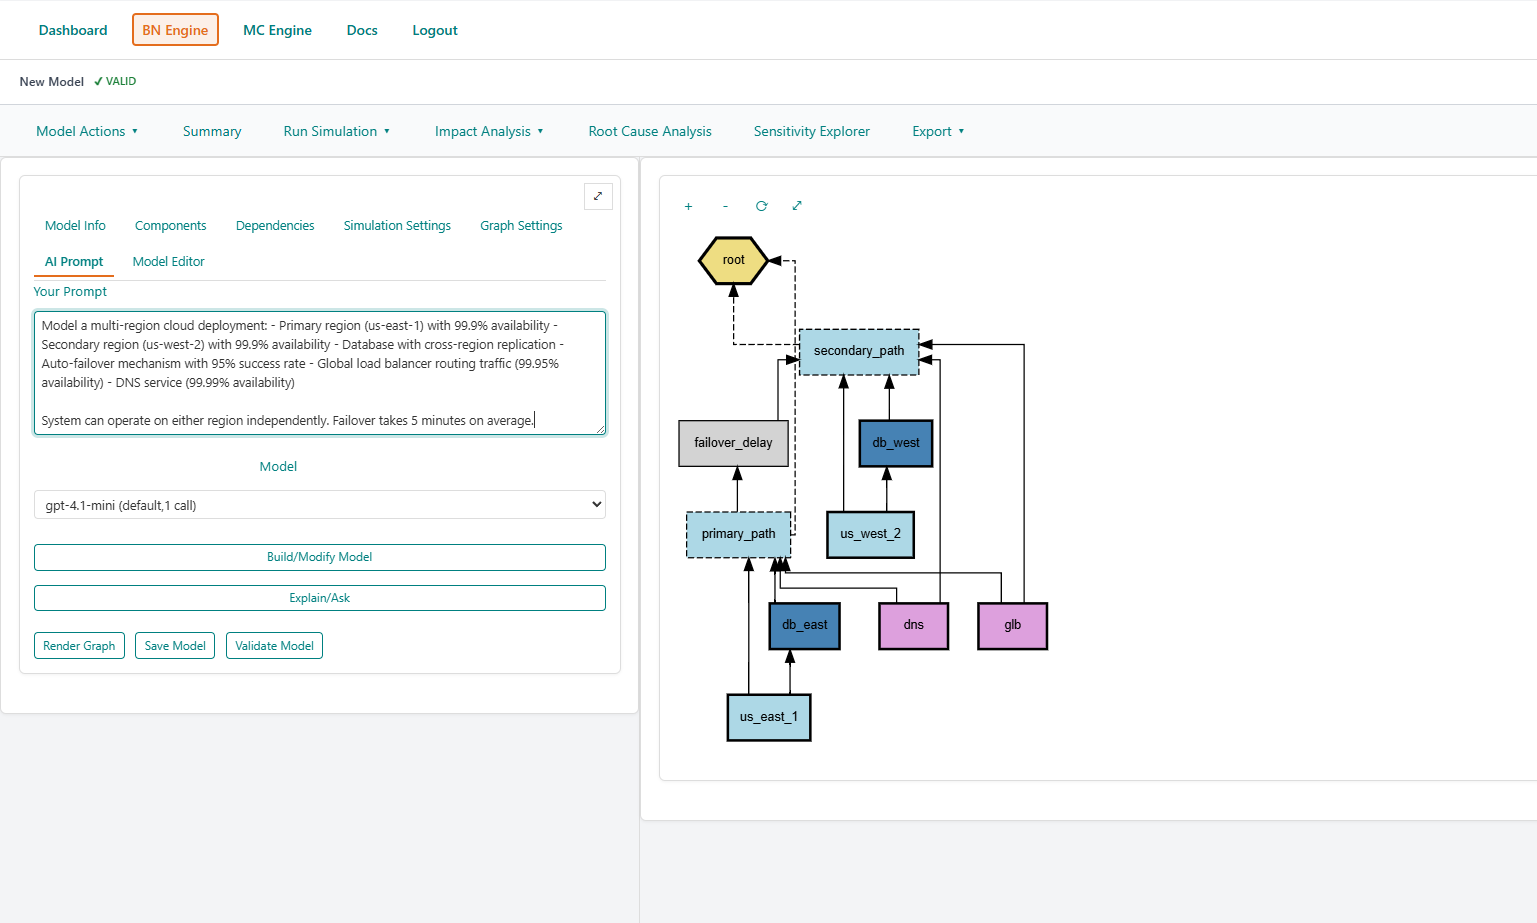The width and height of the screenshot is (1537, 923).
Task: Go to MC Engine in navigation
Action: [x=277, y=30]
